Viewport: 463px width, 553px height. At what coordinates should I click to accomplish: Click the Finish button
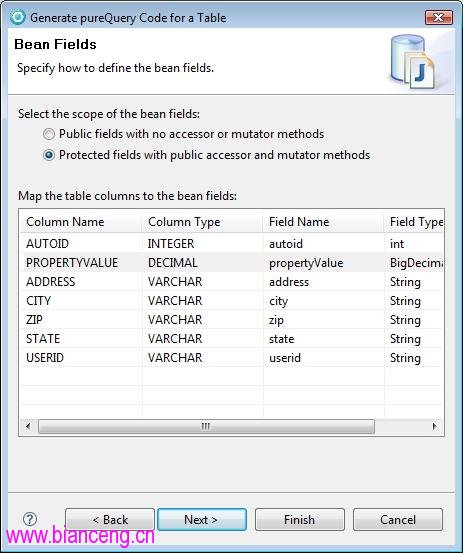[x=300, y=519]
